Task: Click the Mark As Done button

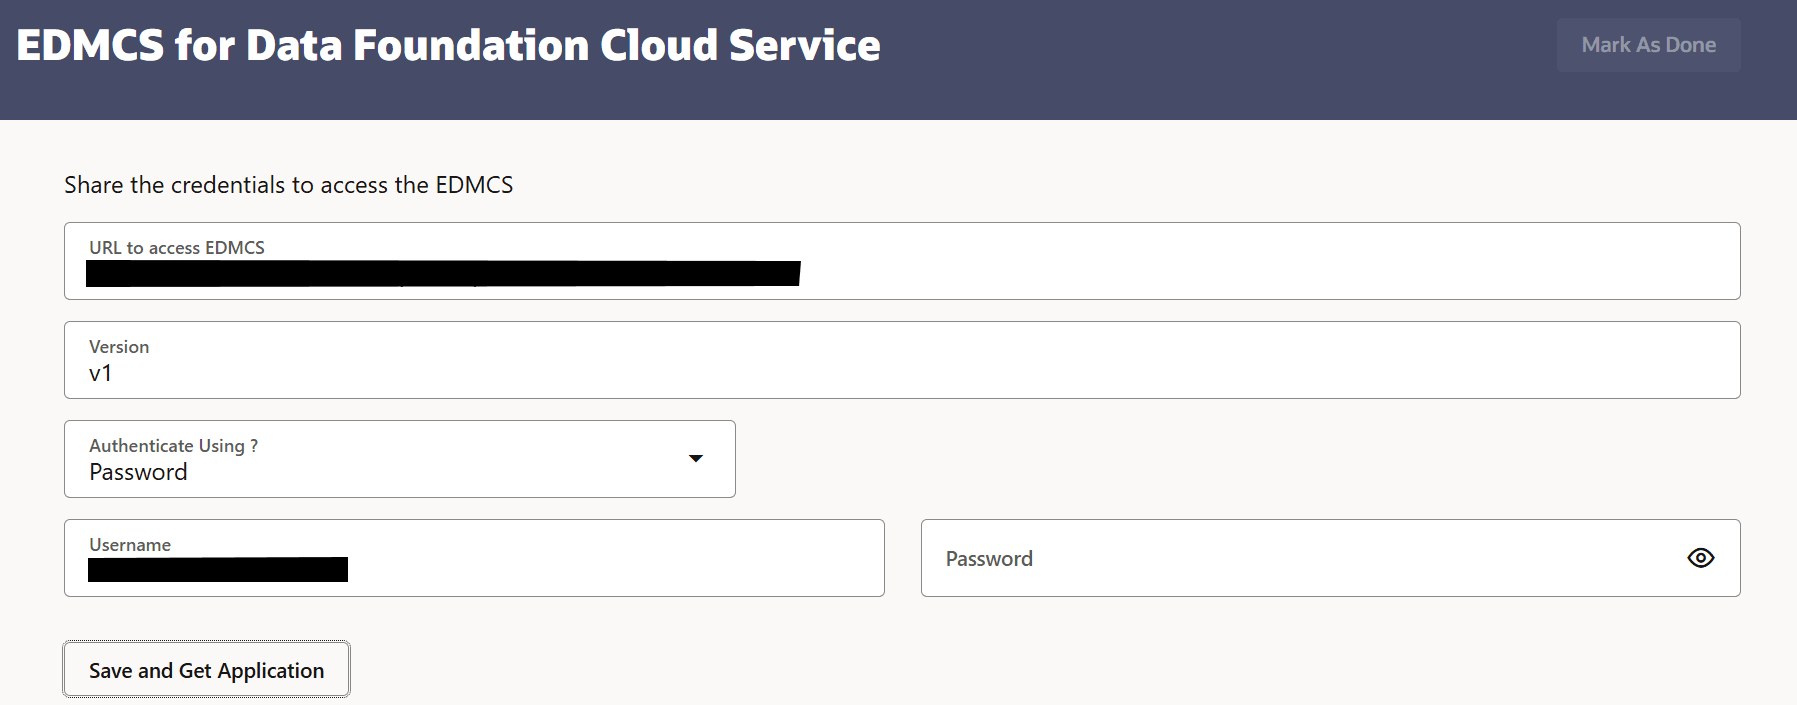Action: (x=1648, y=45)
